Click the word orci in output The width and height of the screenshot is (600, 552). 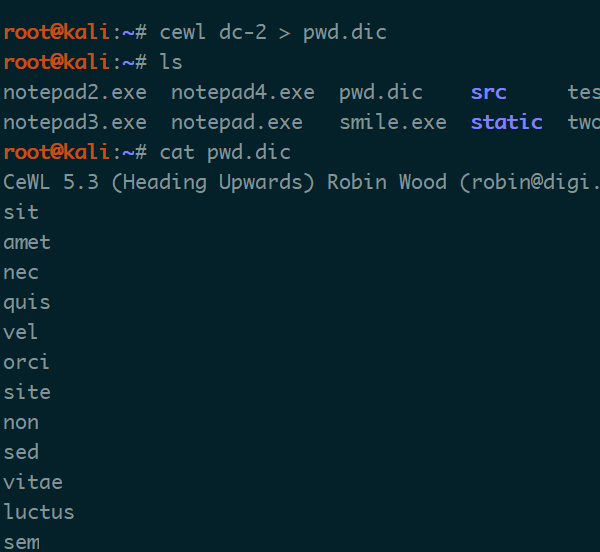(26, 362)
